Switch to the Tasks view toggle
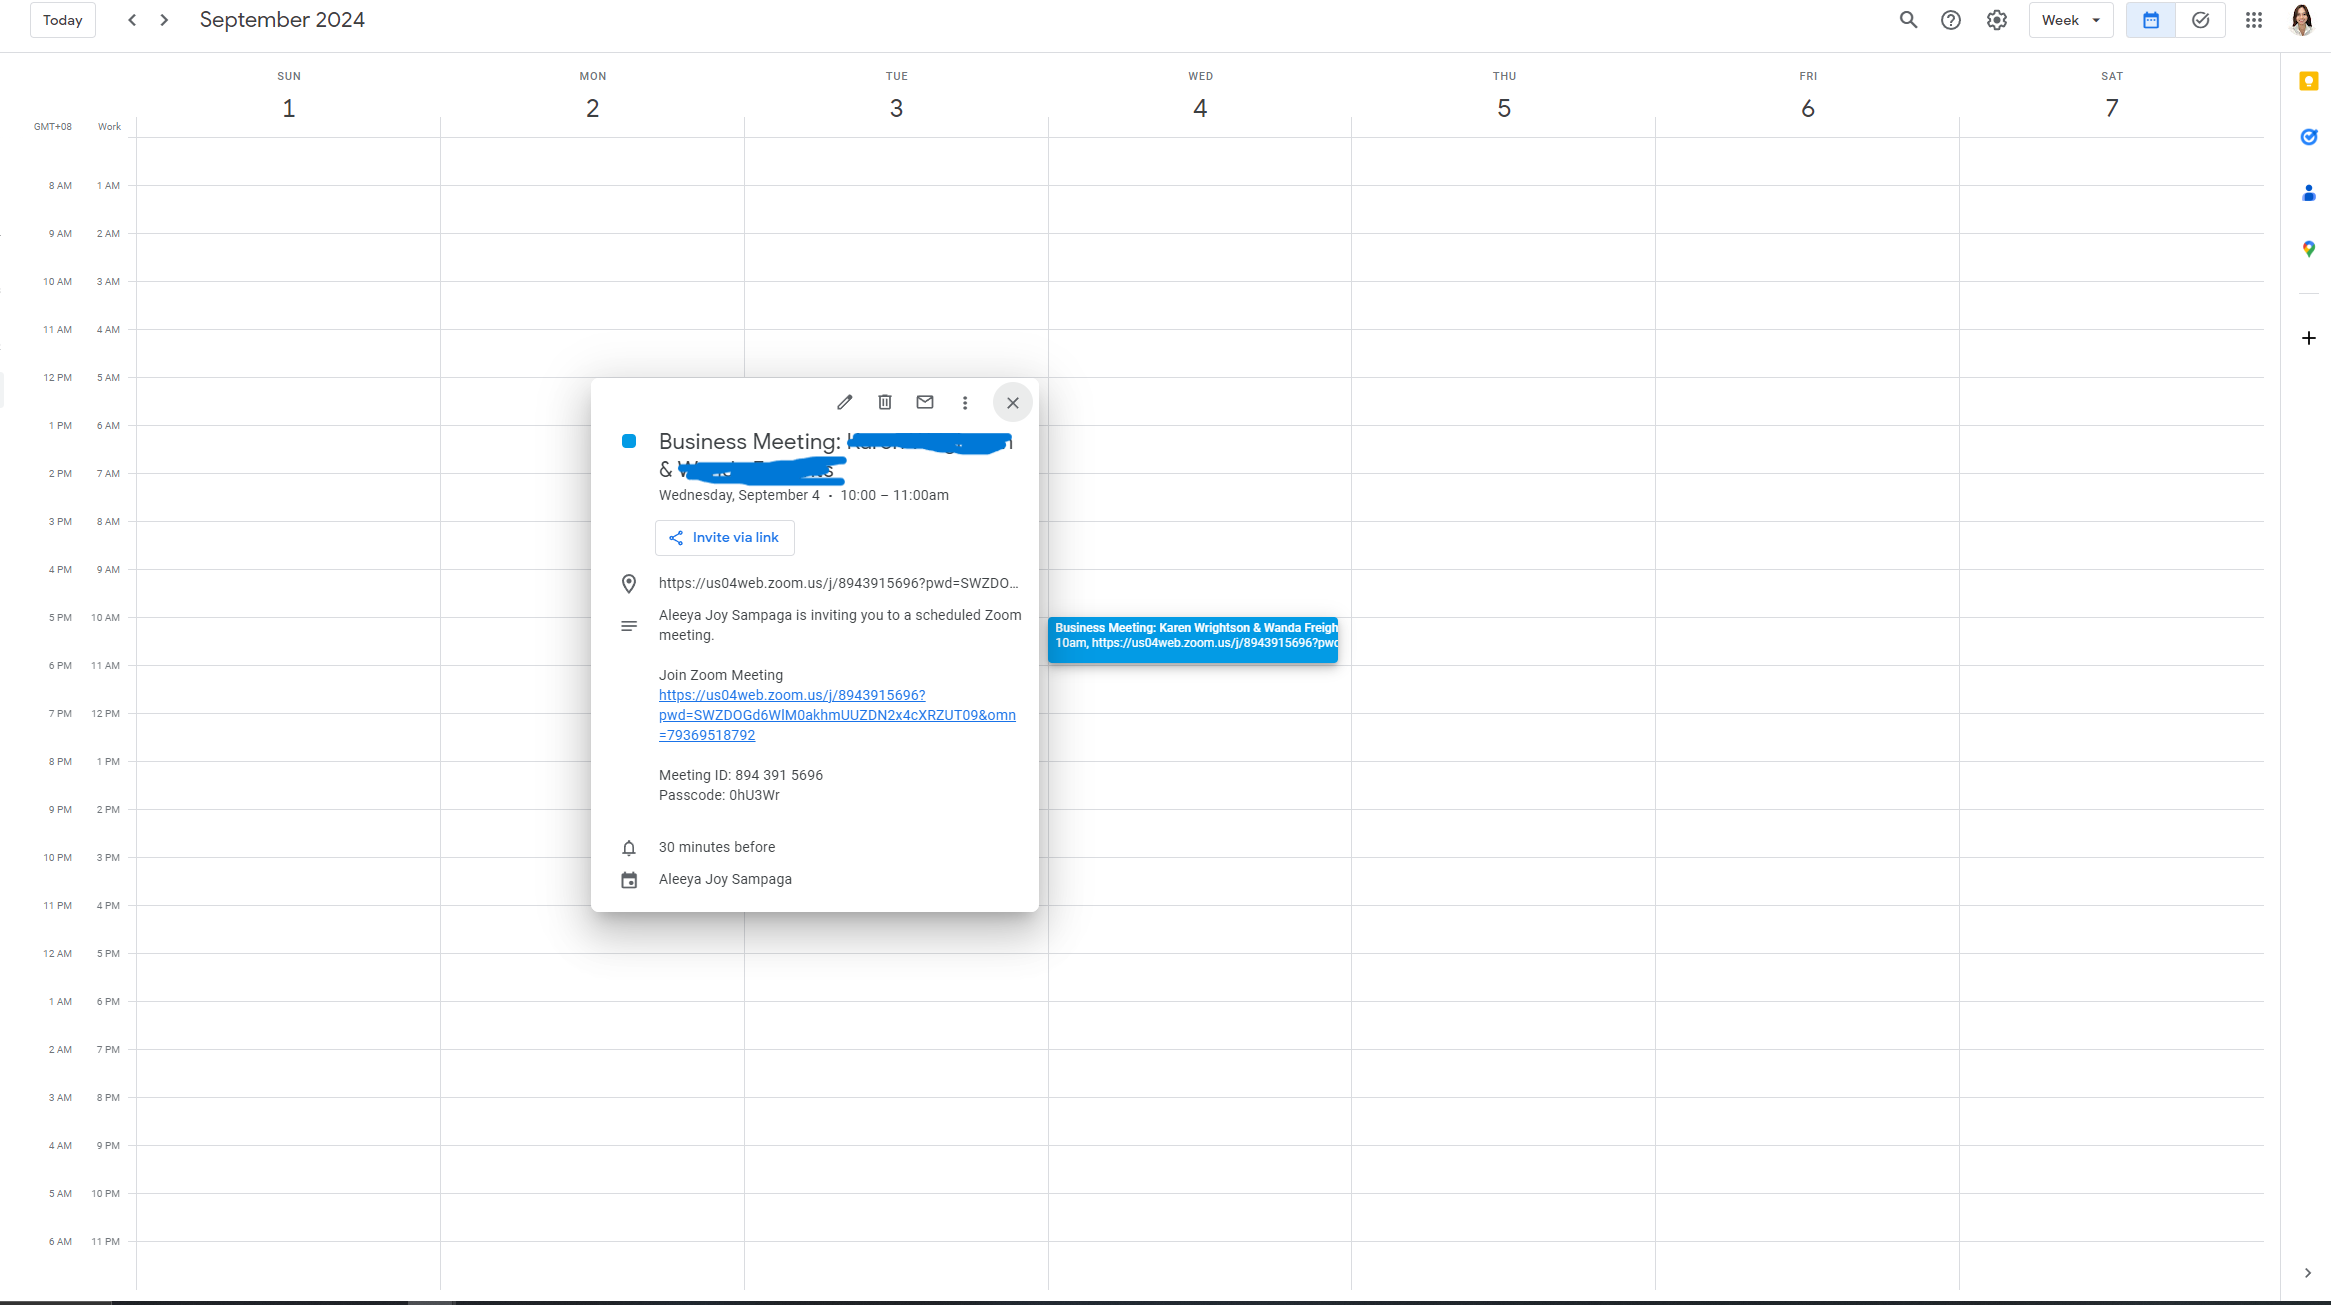The height and width of the screenshot is (1305, 2331). [x=2201, y=20]
